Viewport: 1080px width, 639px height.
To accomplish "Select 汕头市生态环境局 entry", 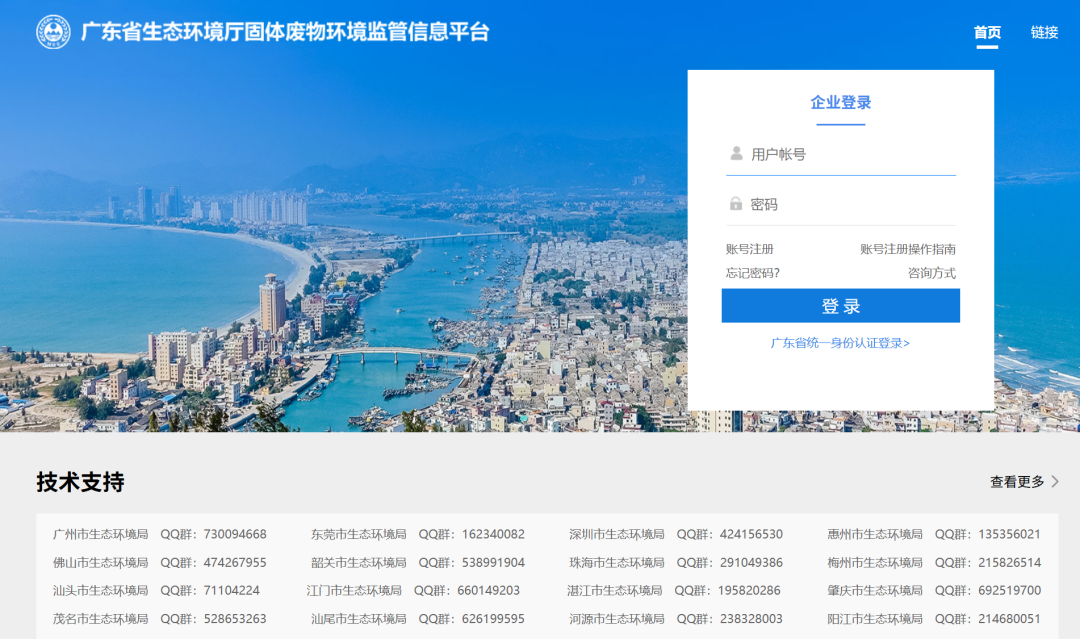I will tap(101, 591).
